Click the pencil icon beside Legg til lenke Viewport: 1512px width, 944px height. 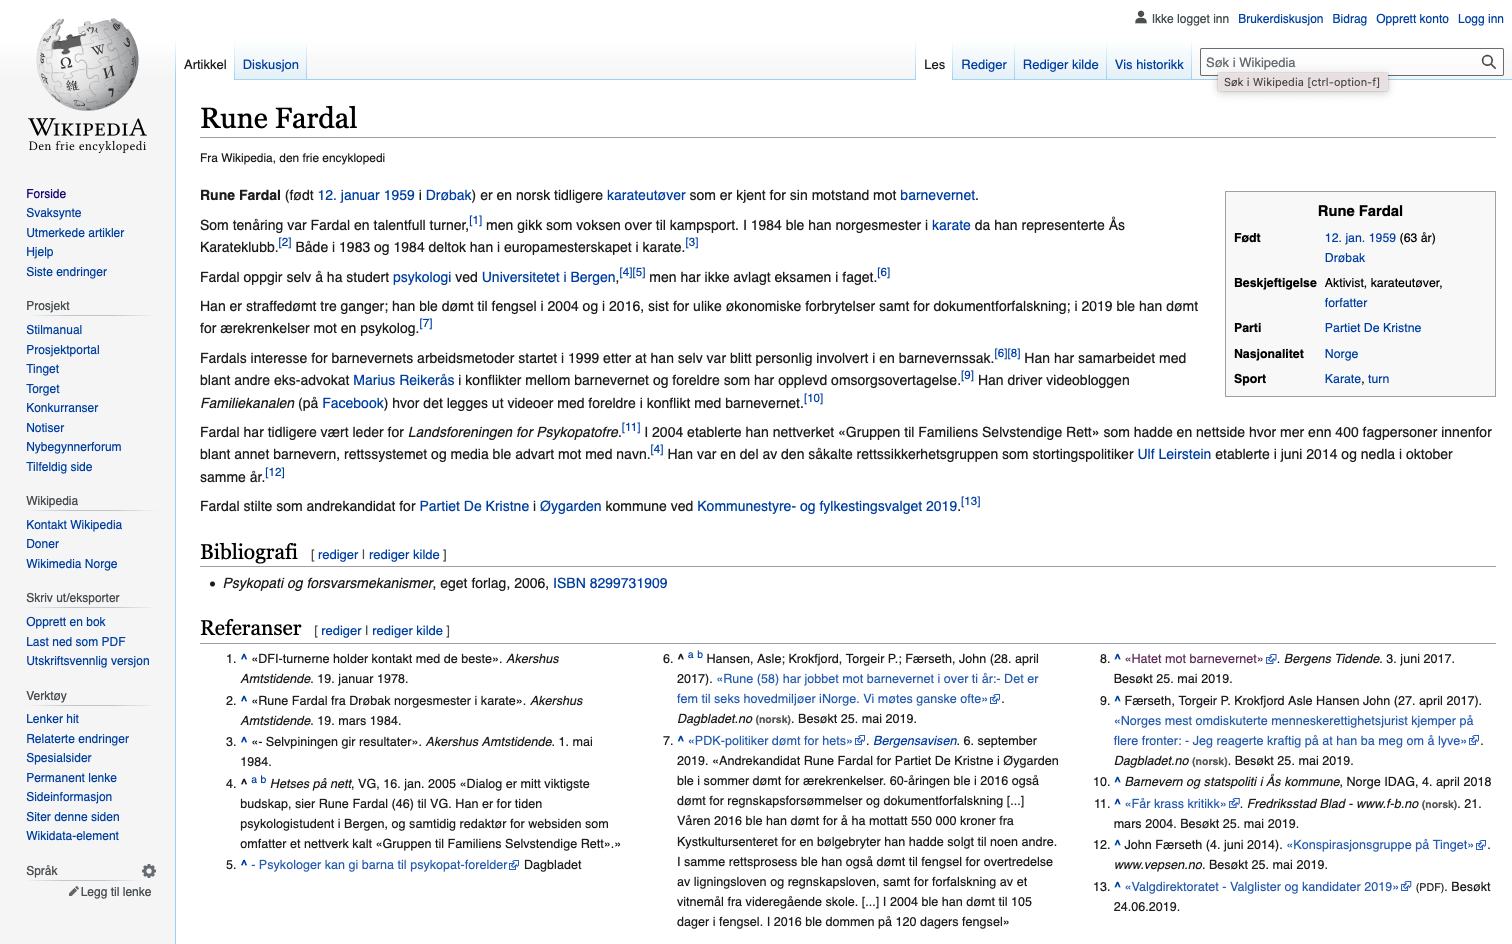click(74, 891)
